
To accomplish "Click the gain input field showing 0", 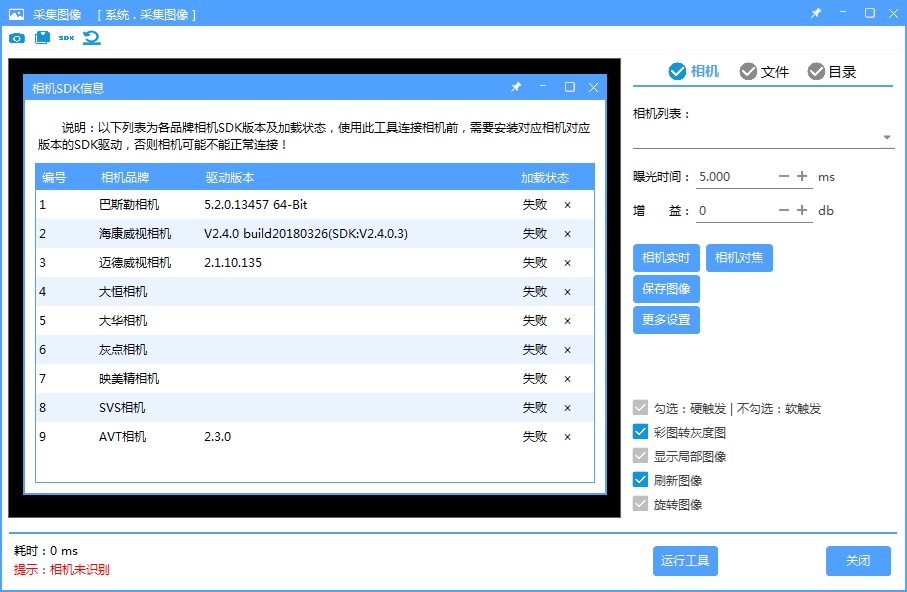I will [735, 211].
